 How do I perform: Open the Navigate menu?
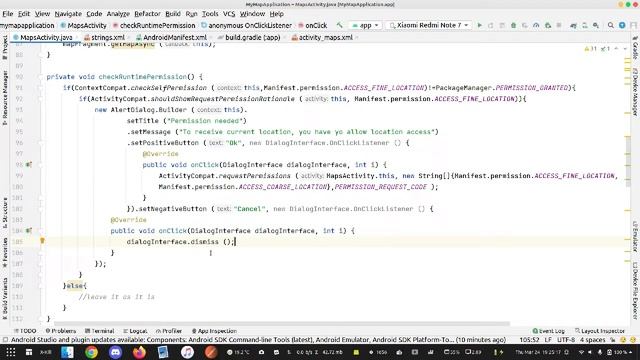(x=68, y=14)
